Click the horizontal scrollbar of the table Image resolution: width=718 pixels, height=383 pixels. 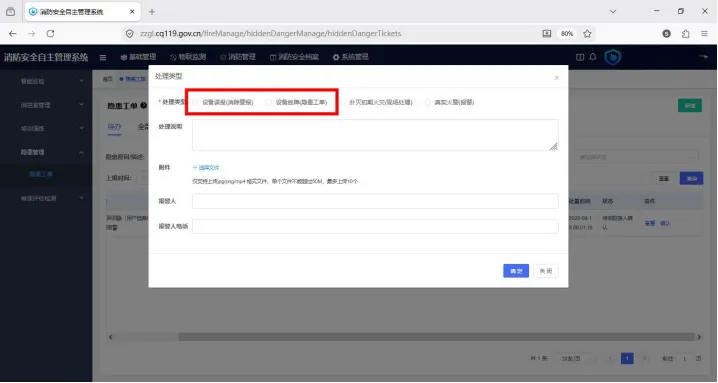[436, 337]
